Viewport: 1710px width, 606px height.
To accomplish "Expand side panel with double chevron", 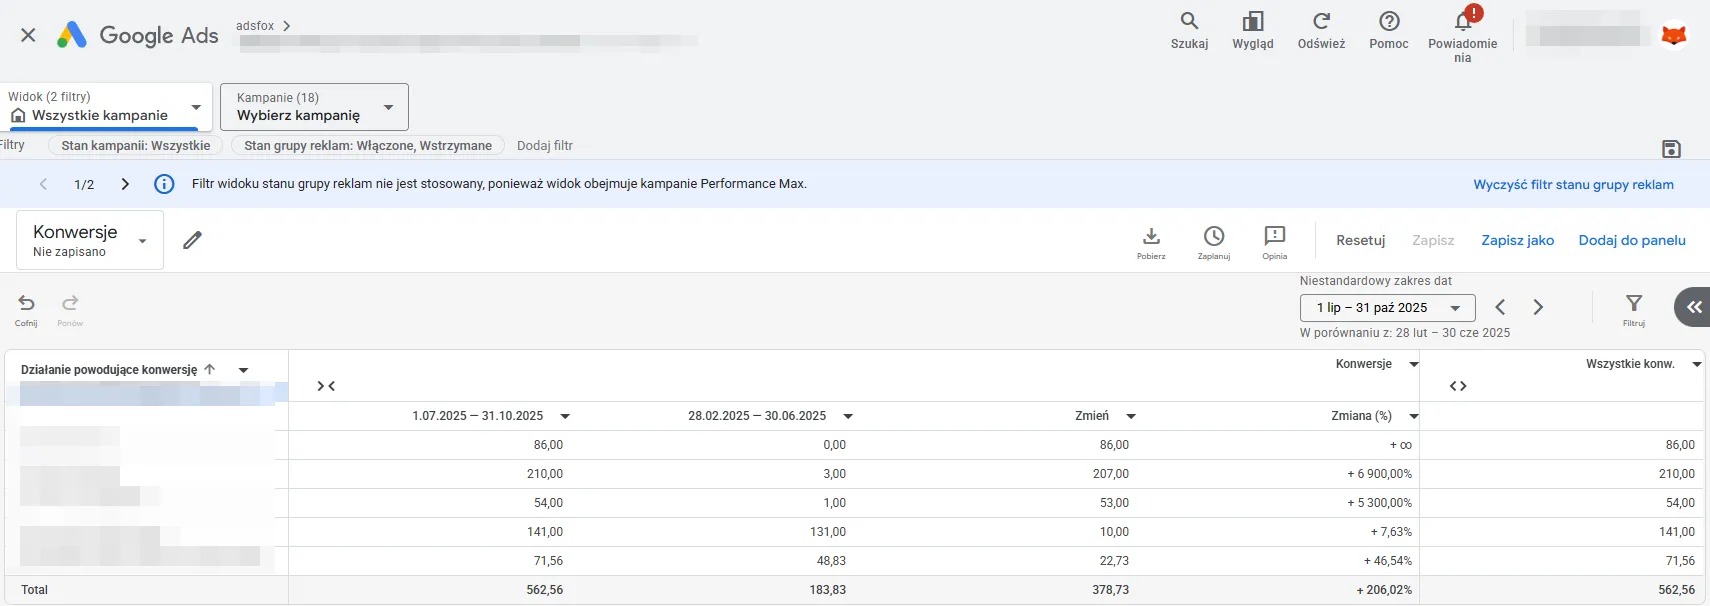I will point(1693,307).
